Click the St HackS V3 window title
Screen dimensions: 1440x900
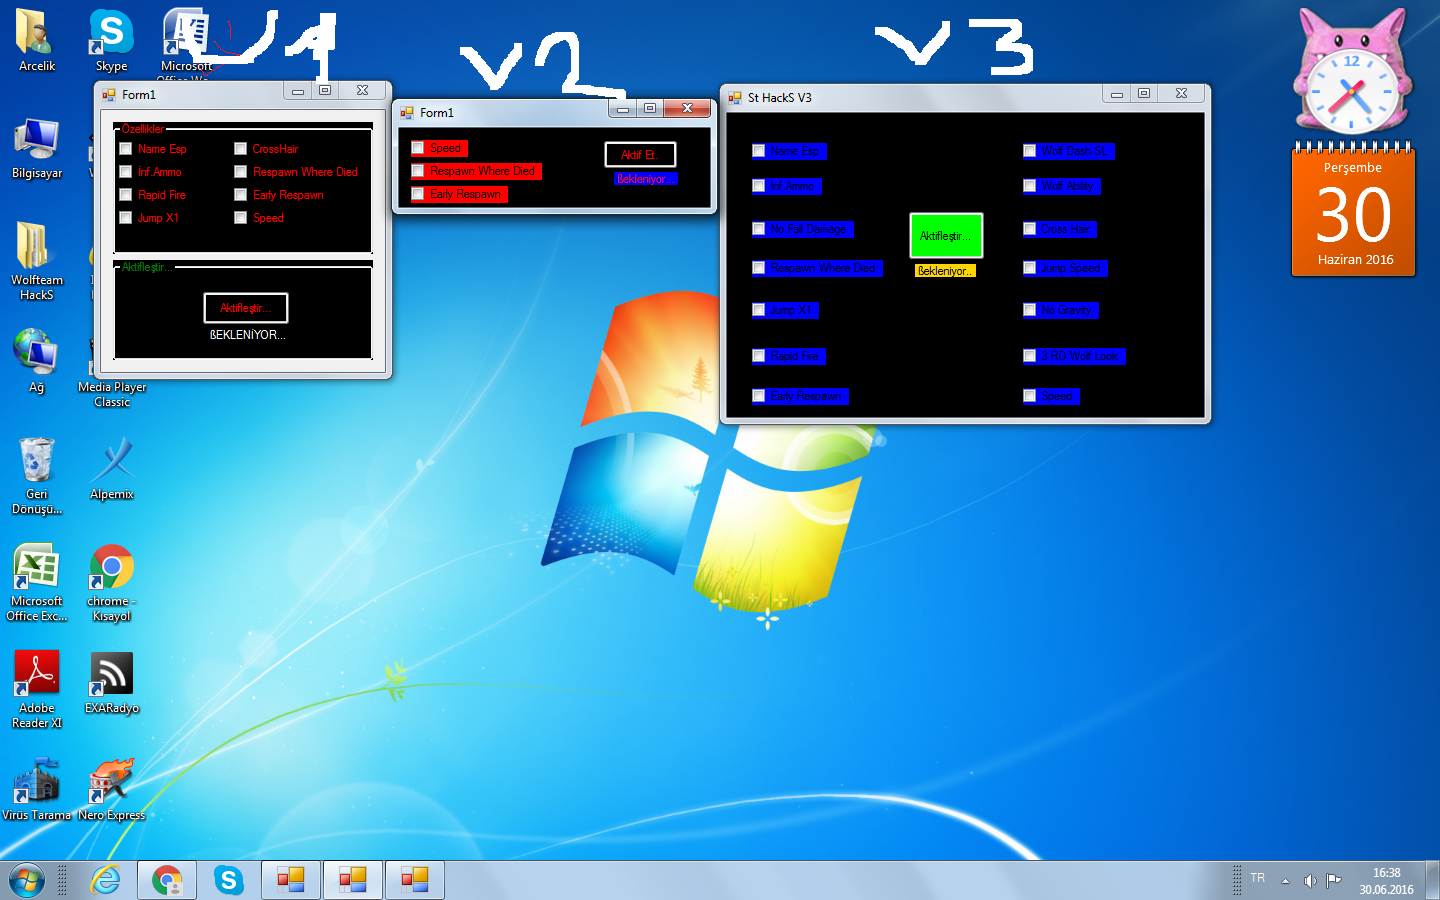780,97
